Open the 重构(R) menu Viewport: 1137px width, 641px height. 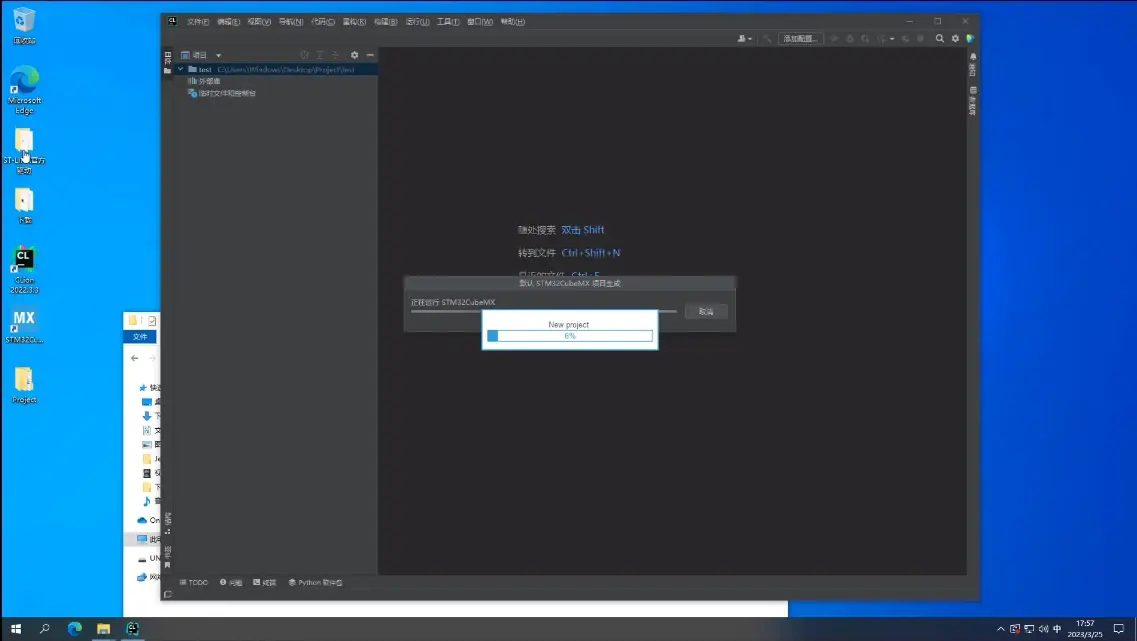pos(354,22)
